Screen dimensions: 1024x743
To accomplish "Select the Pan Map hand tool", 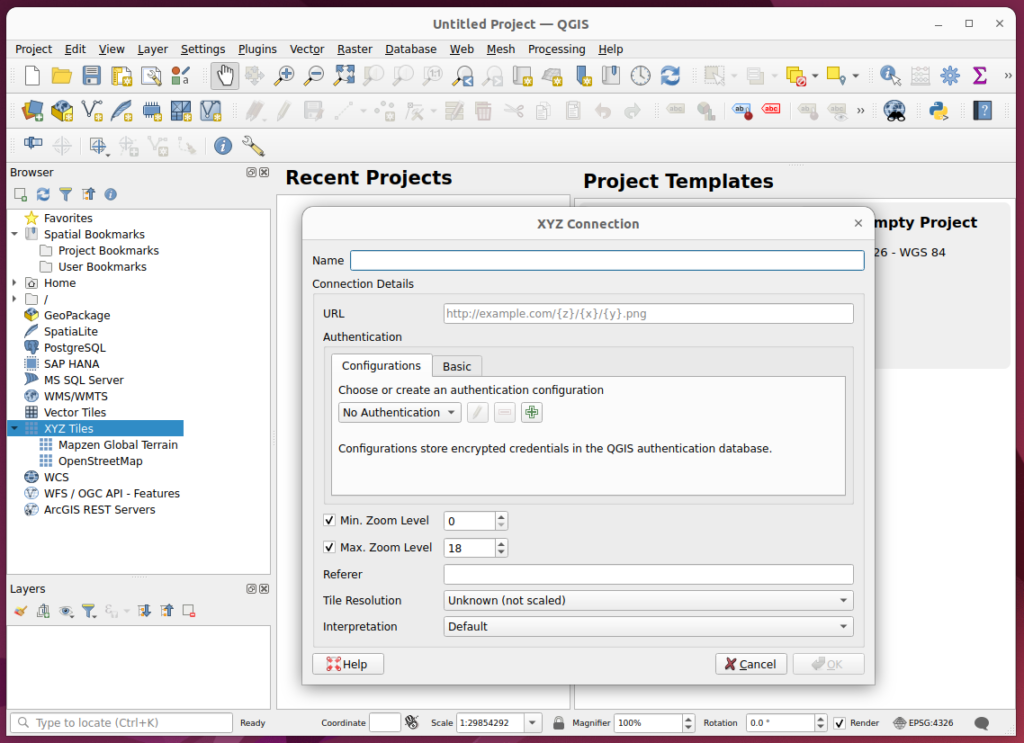I will 225,76.
